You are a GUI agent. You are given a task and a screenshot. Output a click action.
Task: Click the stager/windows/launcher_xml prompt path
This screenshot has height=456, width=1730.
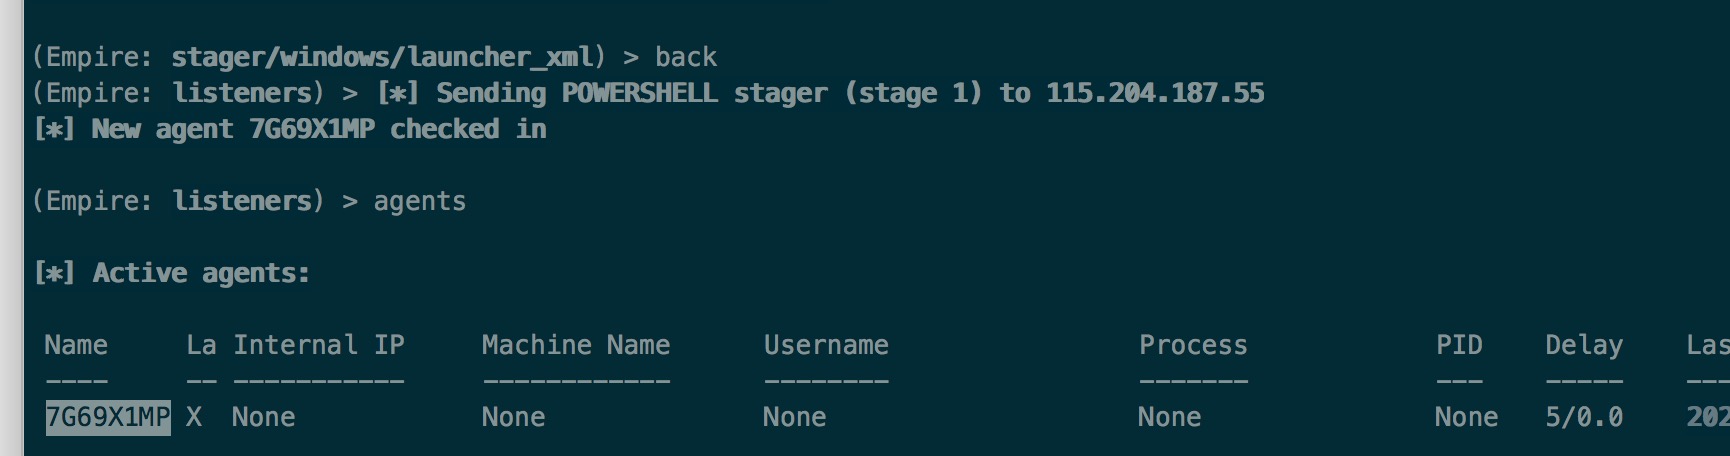click(383, 57)
